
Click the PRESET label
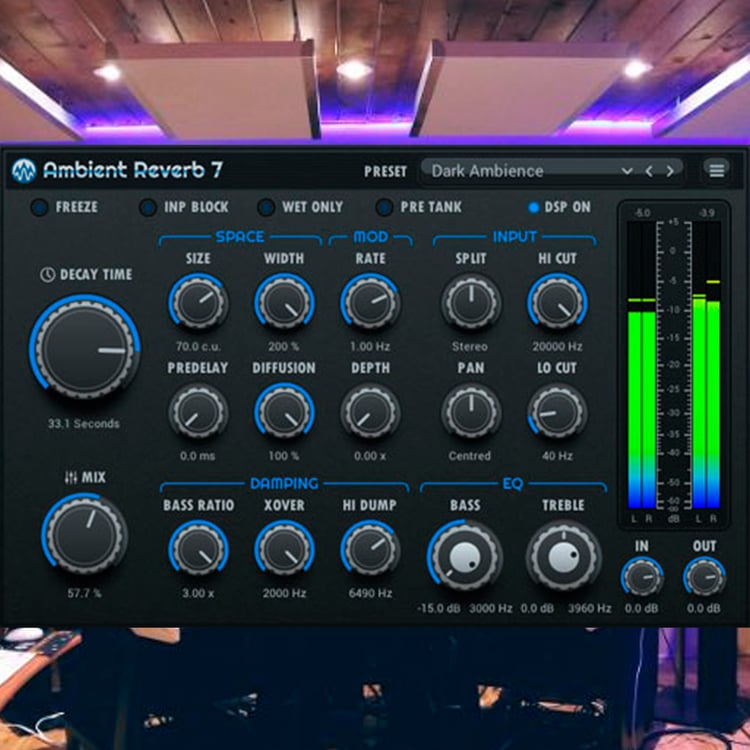[385, 171]
